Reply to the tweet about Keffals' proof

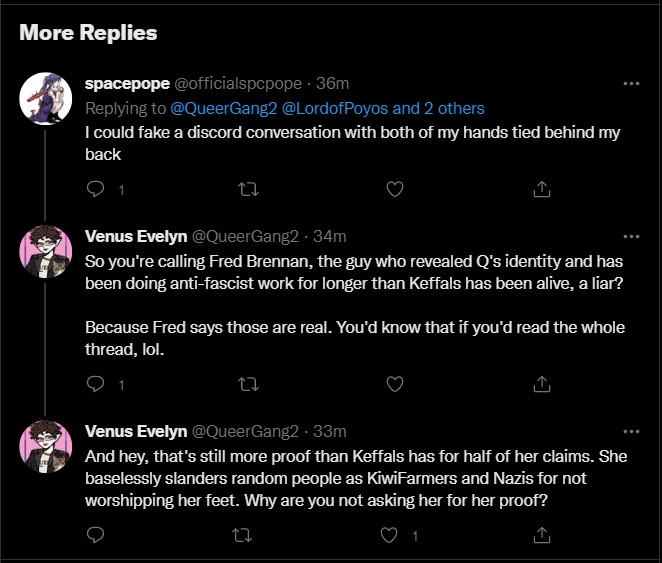click(96, 535)
